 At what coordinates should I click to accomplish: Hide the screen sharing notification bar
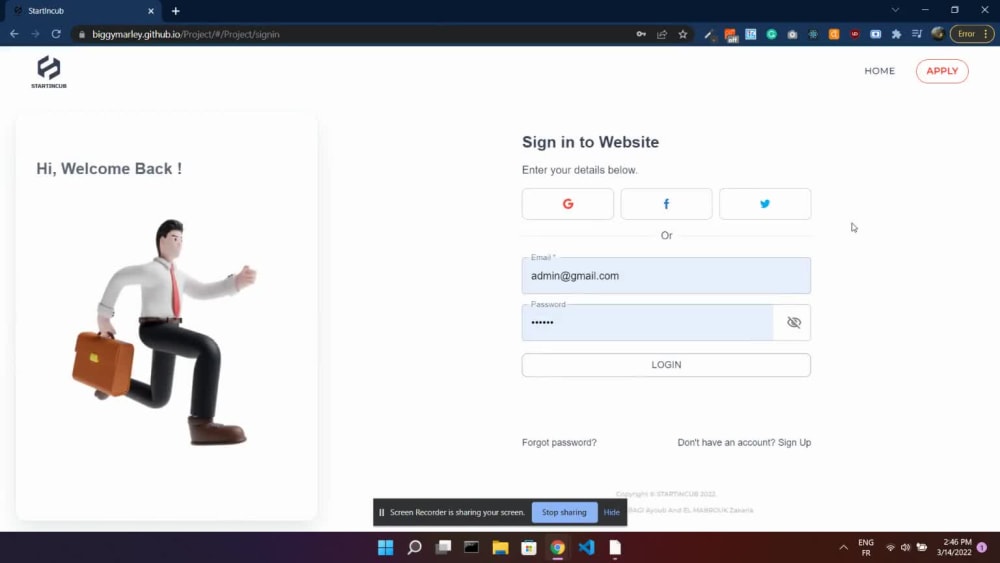click(x=611, y=512)
